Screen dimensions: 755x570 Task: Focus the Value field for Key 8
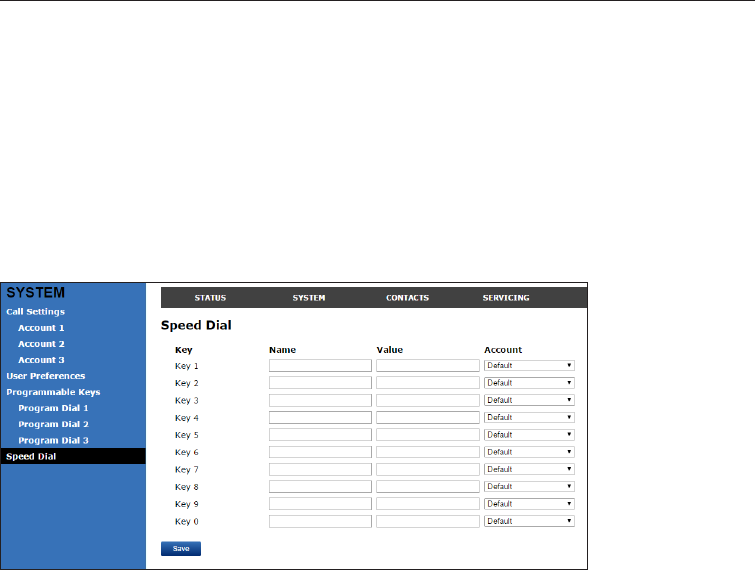(428, 487)
